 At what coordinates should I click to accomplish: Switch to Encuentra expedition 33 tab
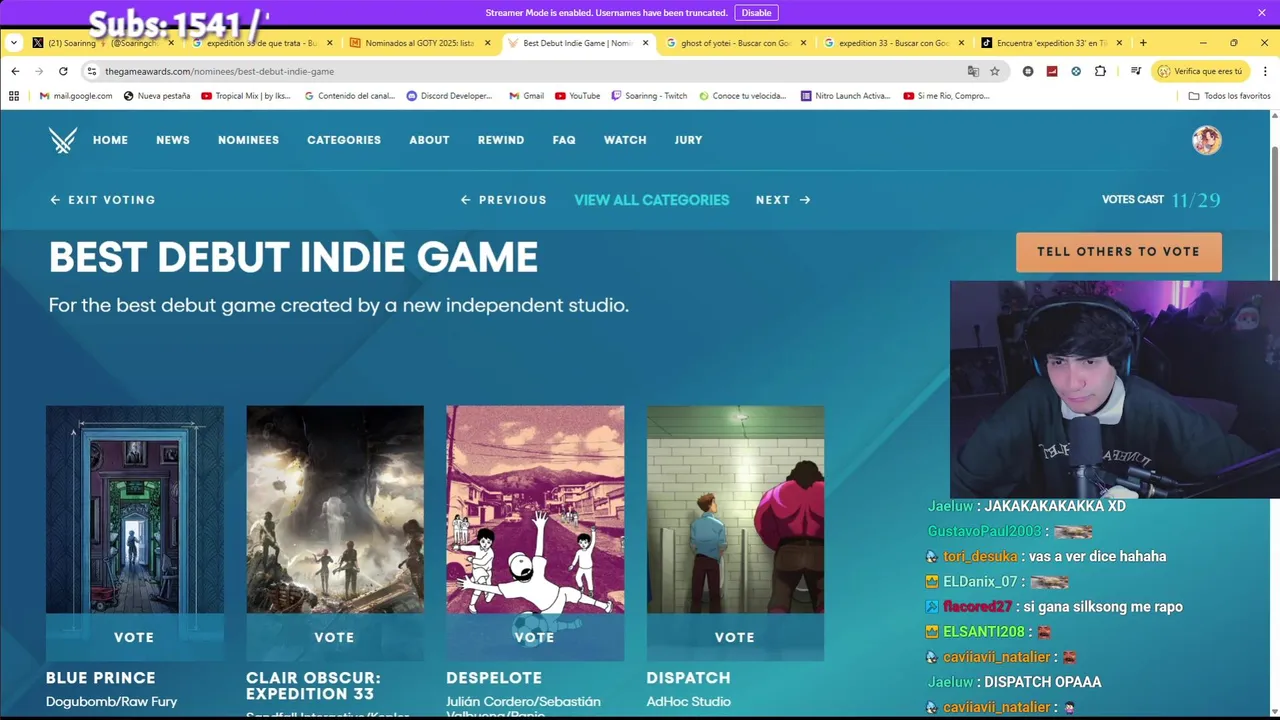(x=1052, y=43)
